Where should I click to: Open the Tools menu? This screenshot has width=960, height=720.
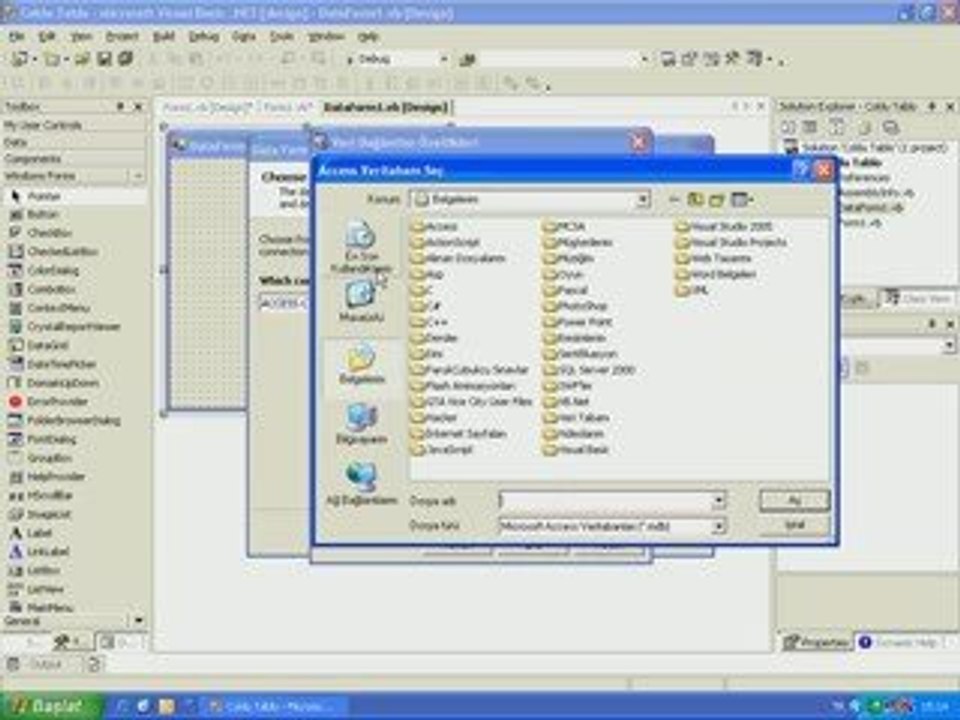[282, 37]
